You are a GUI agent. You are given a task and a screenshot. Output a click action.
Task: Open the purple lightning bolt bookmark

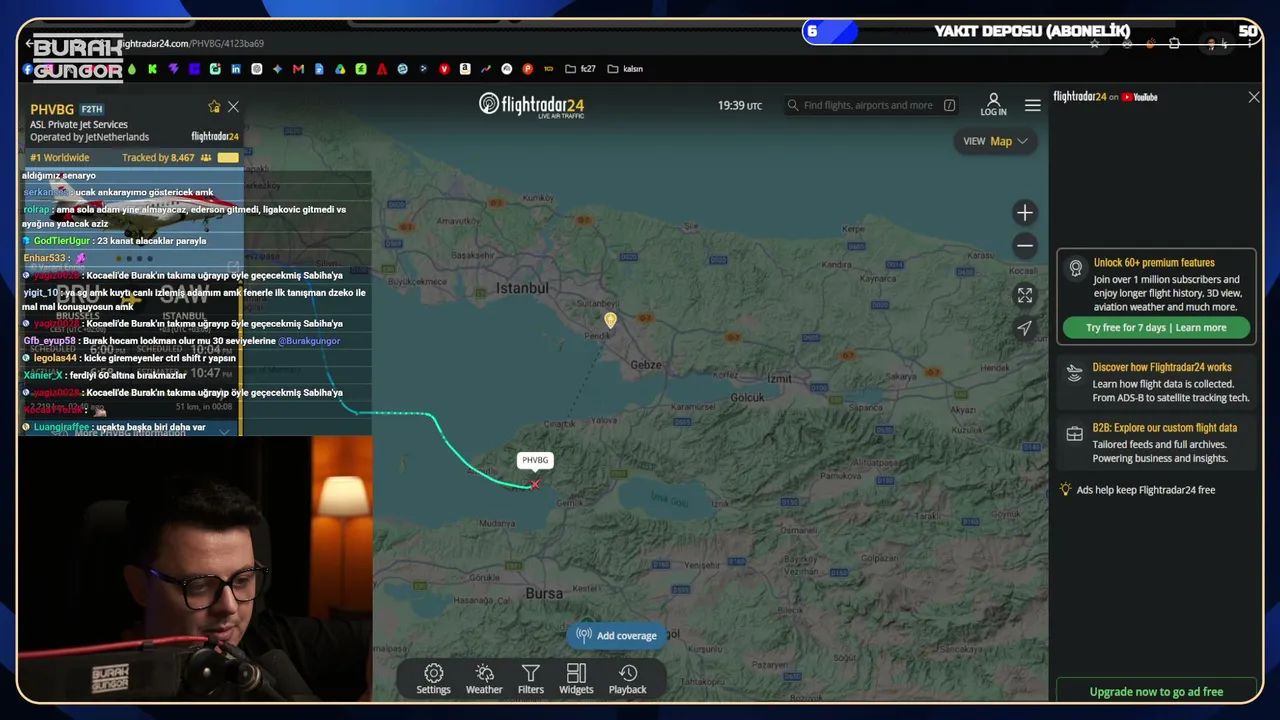[x=173, y=69]
